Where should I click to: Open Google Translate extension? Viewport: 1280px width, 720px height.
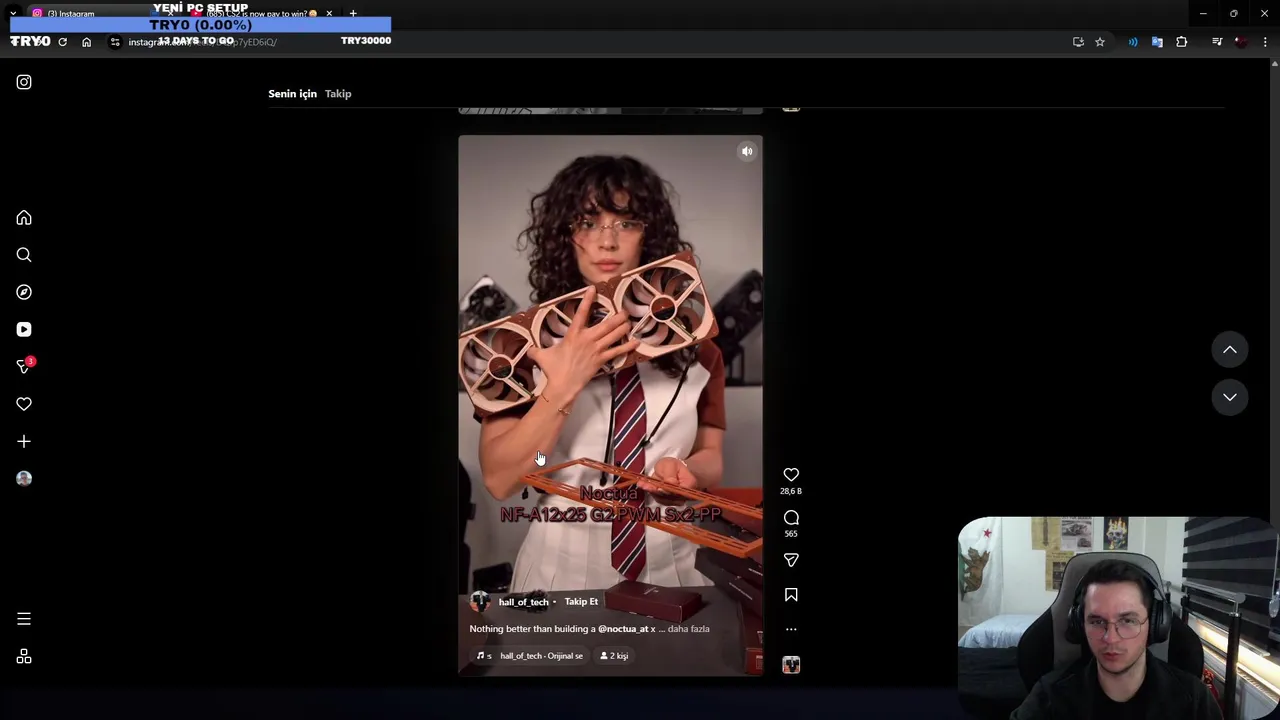coord(1157,42)
